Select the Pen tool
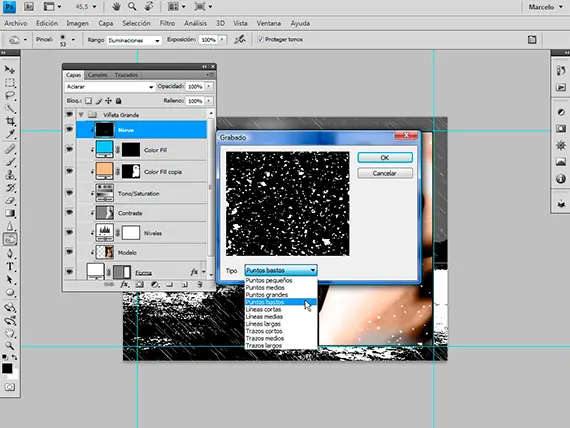Screen dimensions: 570x428 pos(10,253)
